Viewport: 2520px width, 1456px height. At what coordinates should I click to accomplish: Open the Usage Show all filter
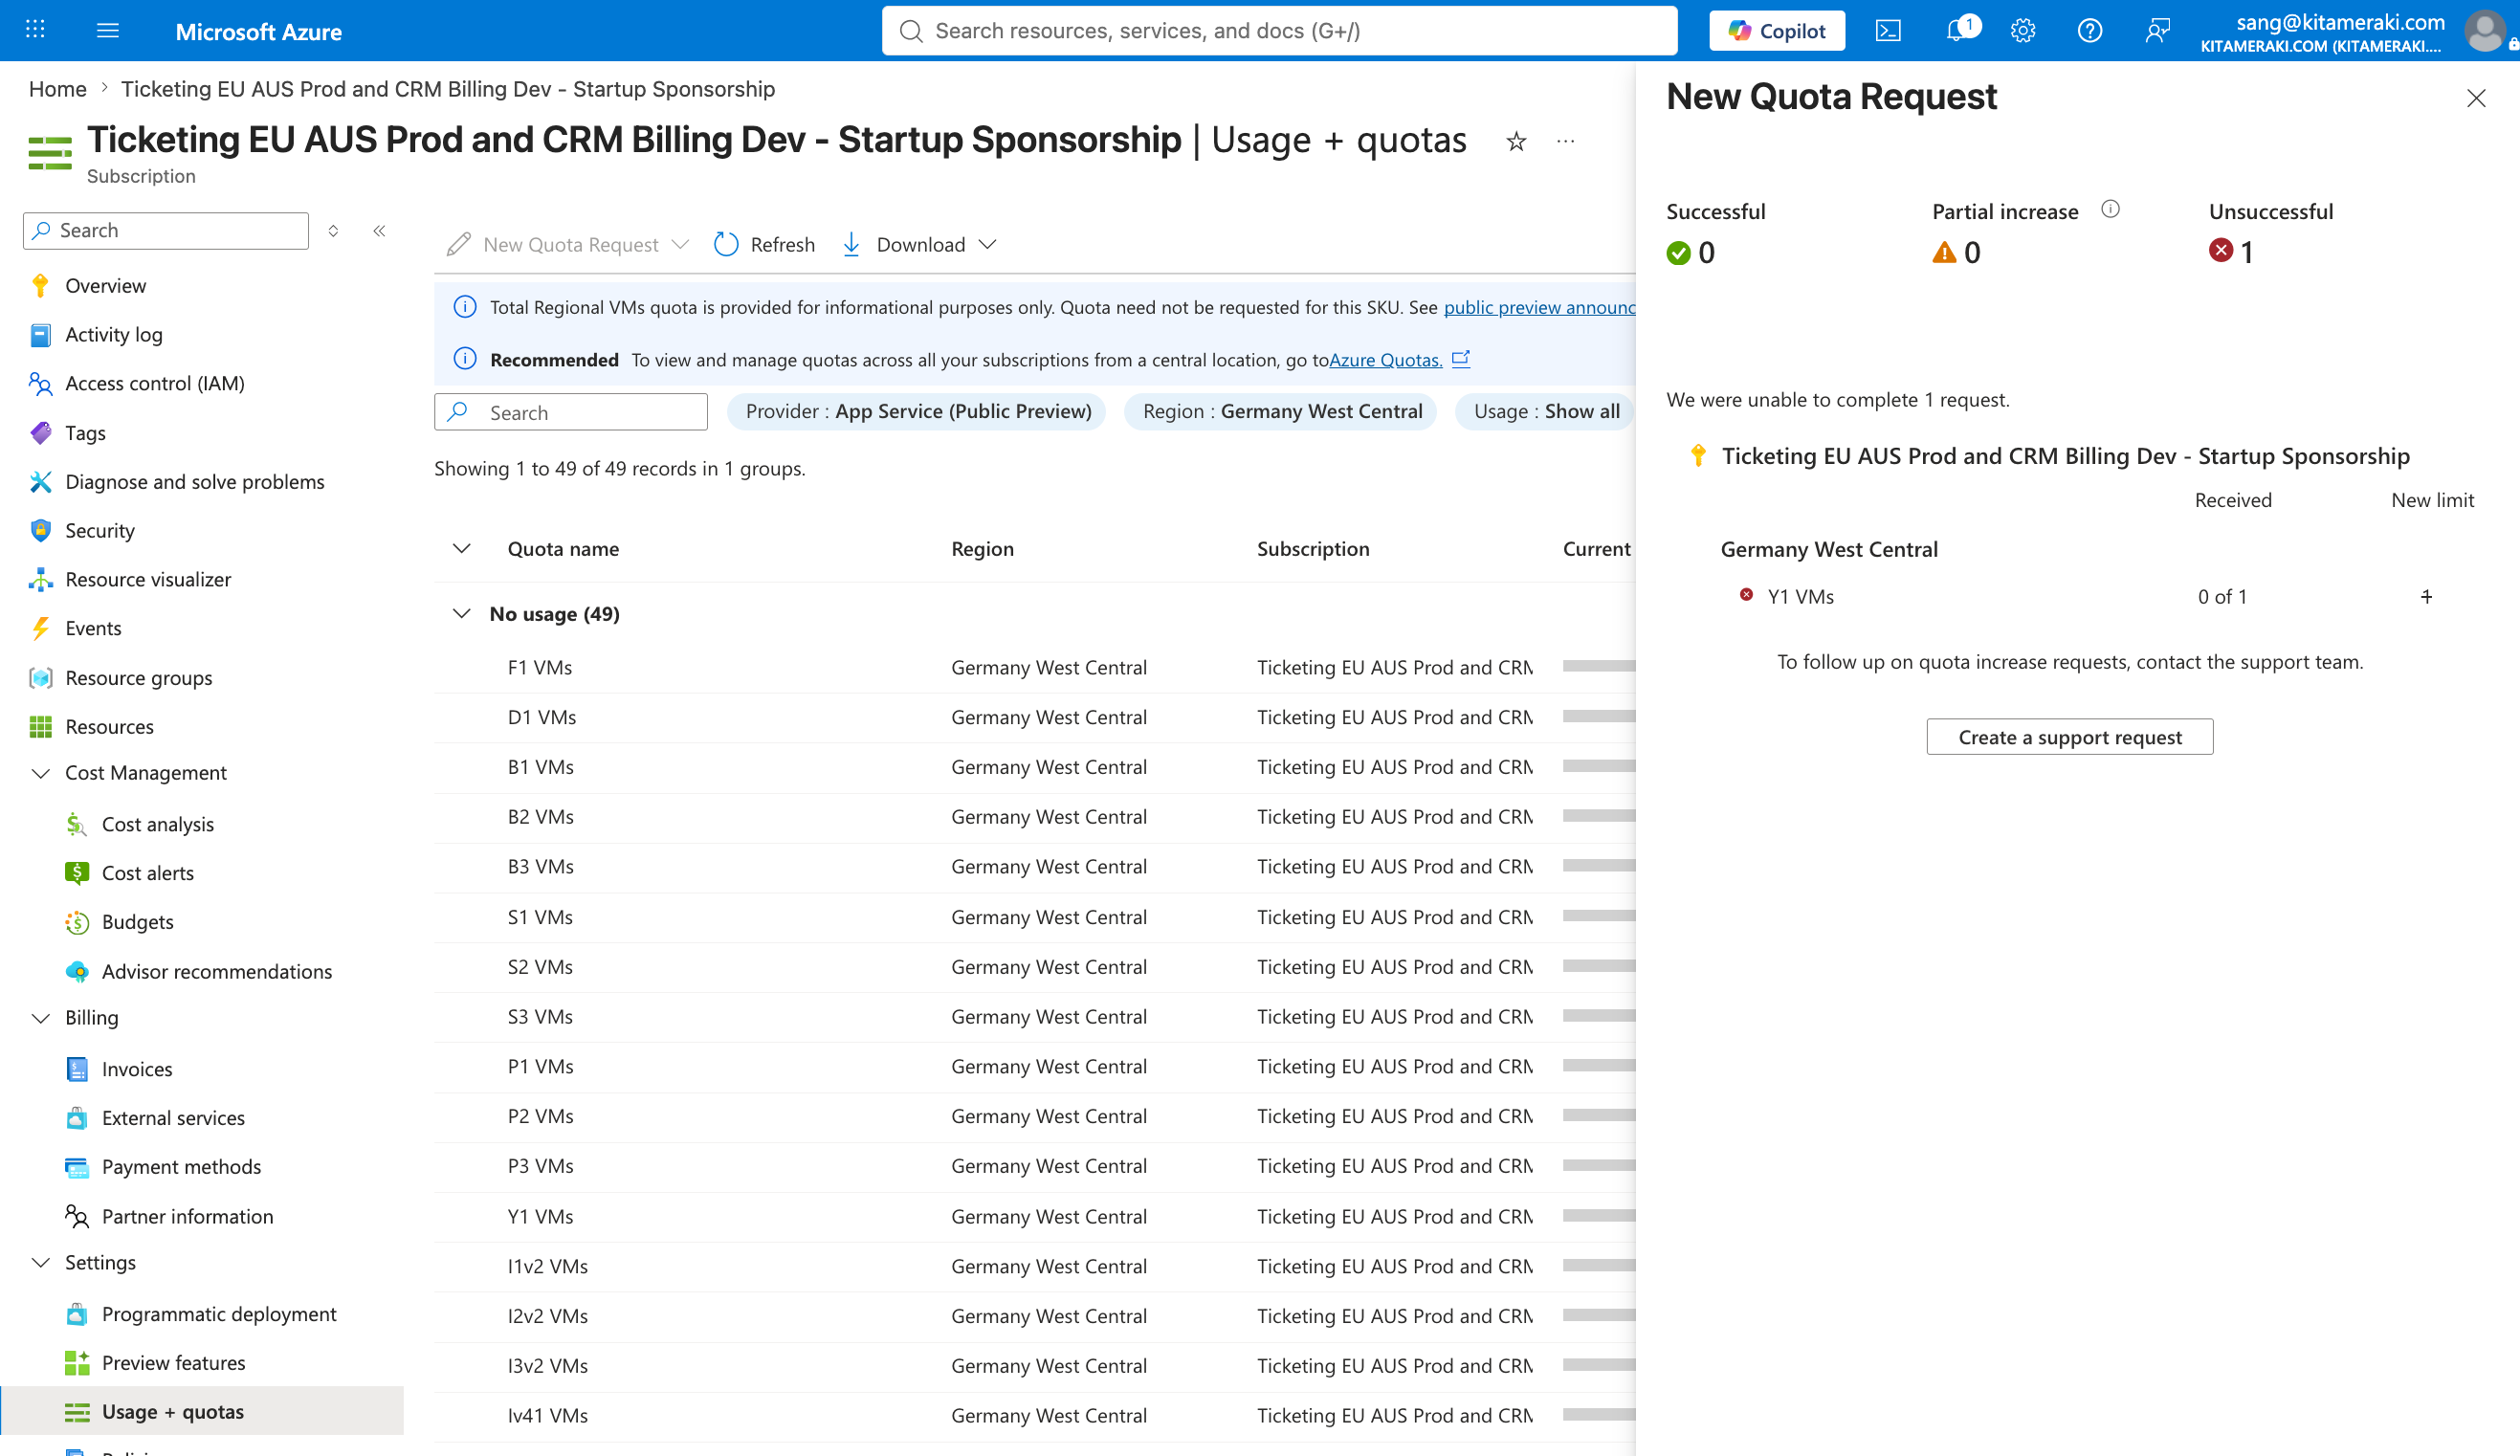click(x=1545, y=412)
